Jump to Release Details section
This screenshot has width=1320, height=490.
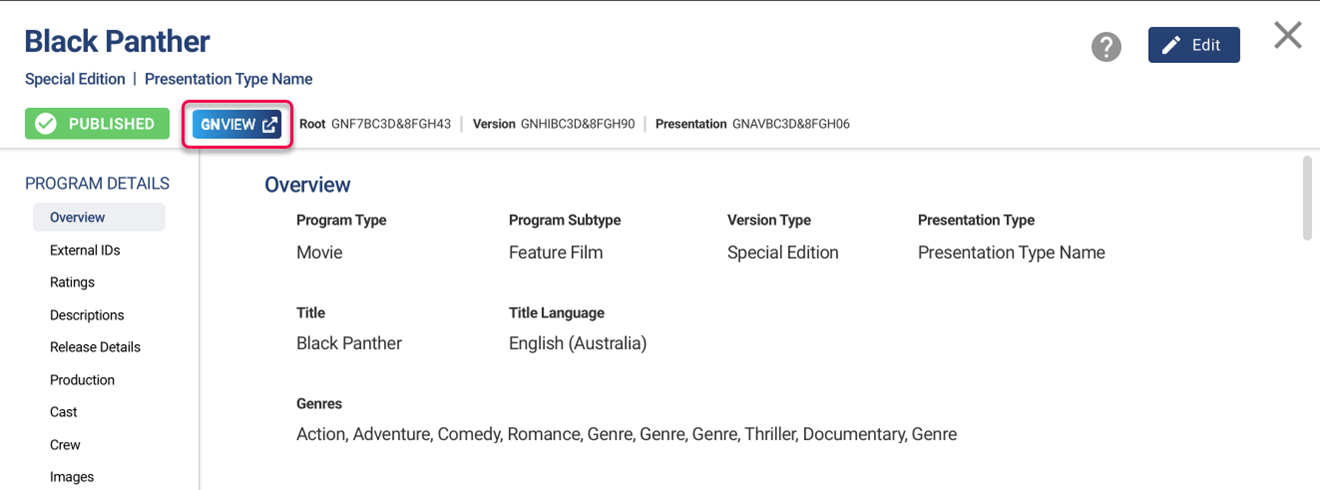click(95, 347)
